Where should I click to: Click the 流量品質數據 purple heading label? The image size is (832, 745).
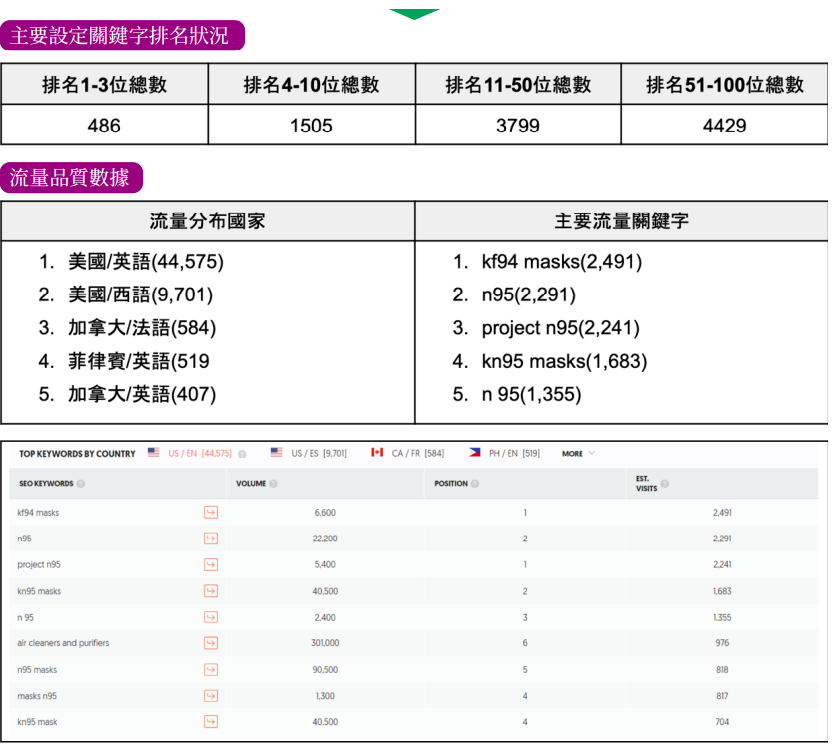click(x=70, y=178)
